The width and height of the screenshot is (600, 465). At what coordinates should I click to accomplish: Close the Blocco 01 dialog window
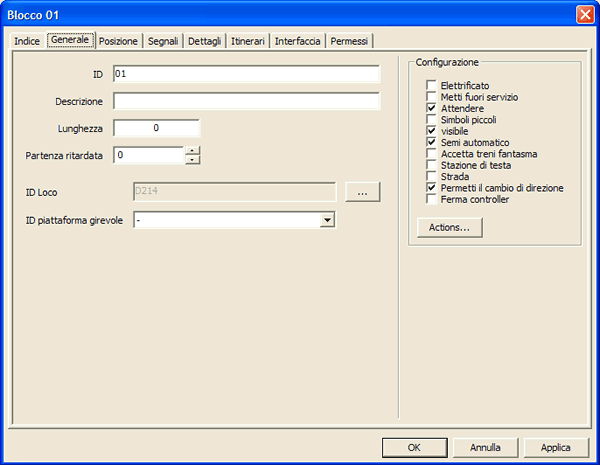point(584,13)
